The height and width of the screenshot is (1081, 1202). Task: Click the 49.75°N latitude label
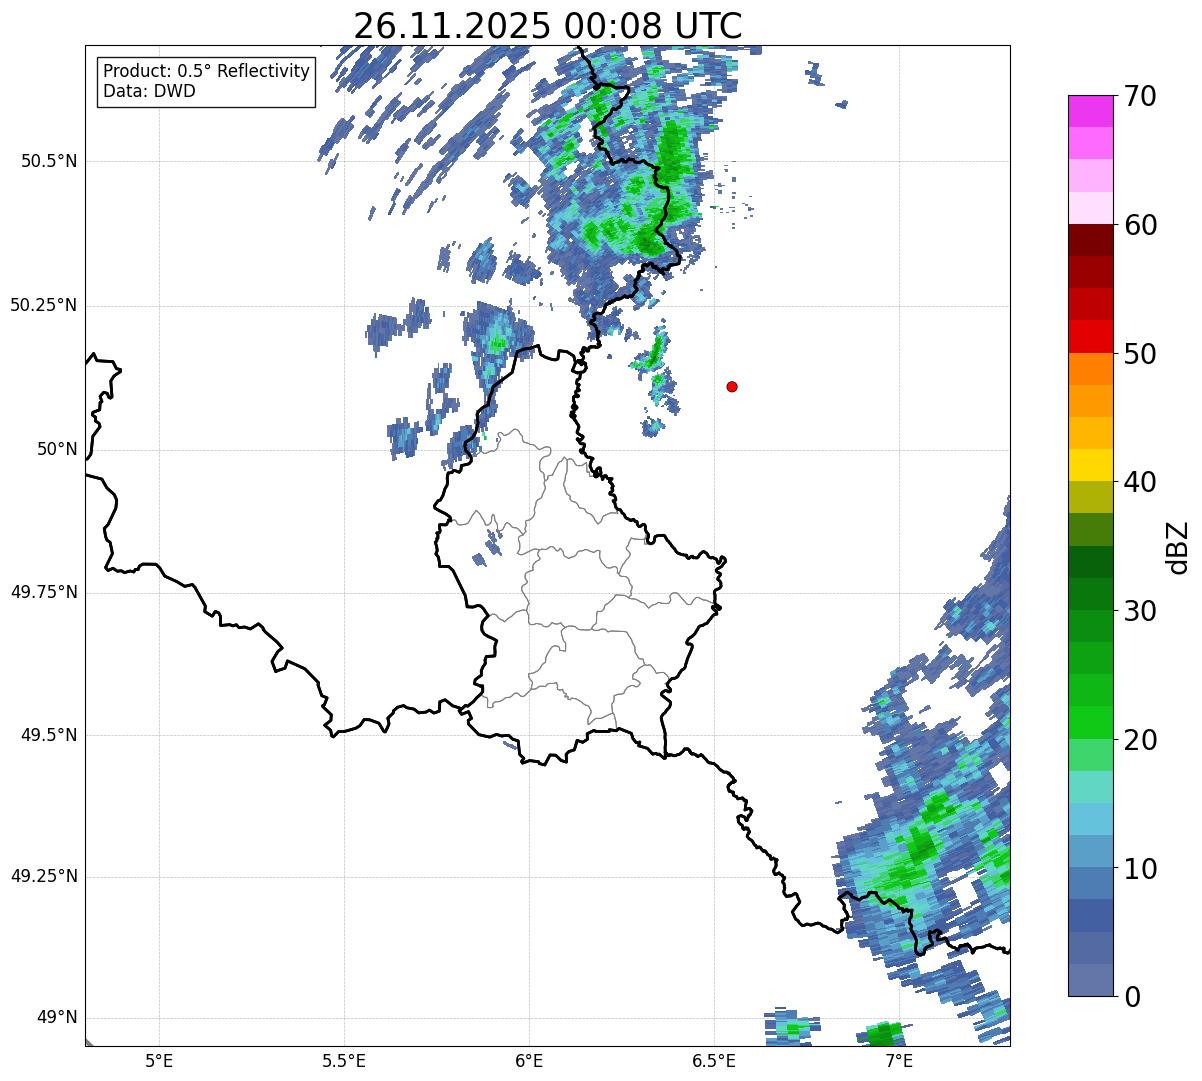(44, 592)
